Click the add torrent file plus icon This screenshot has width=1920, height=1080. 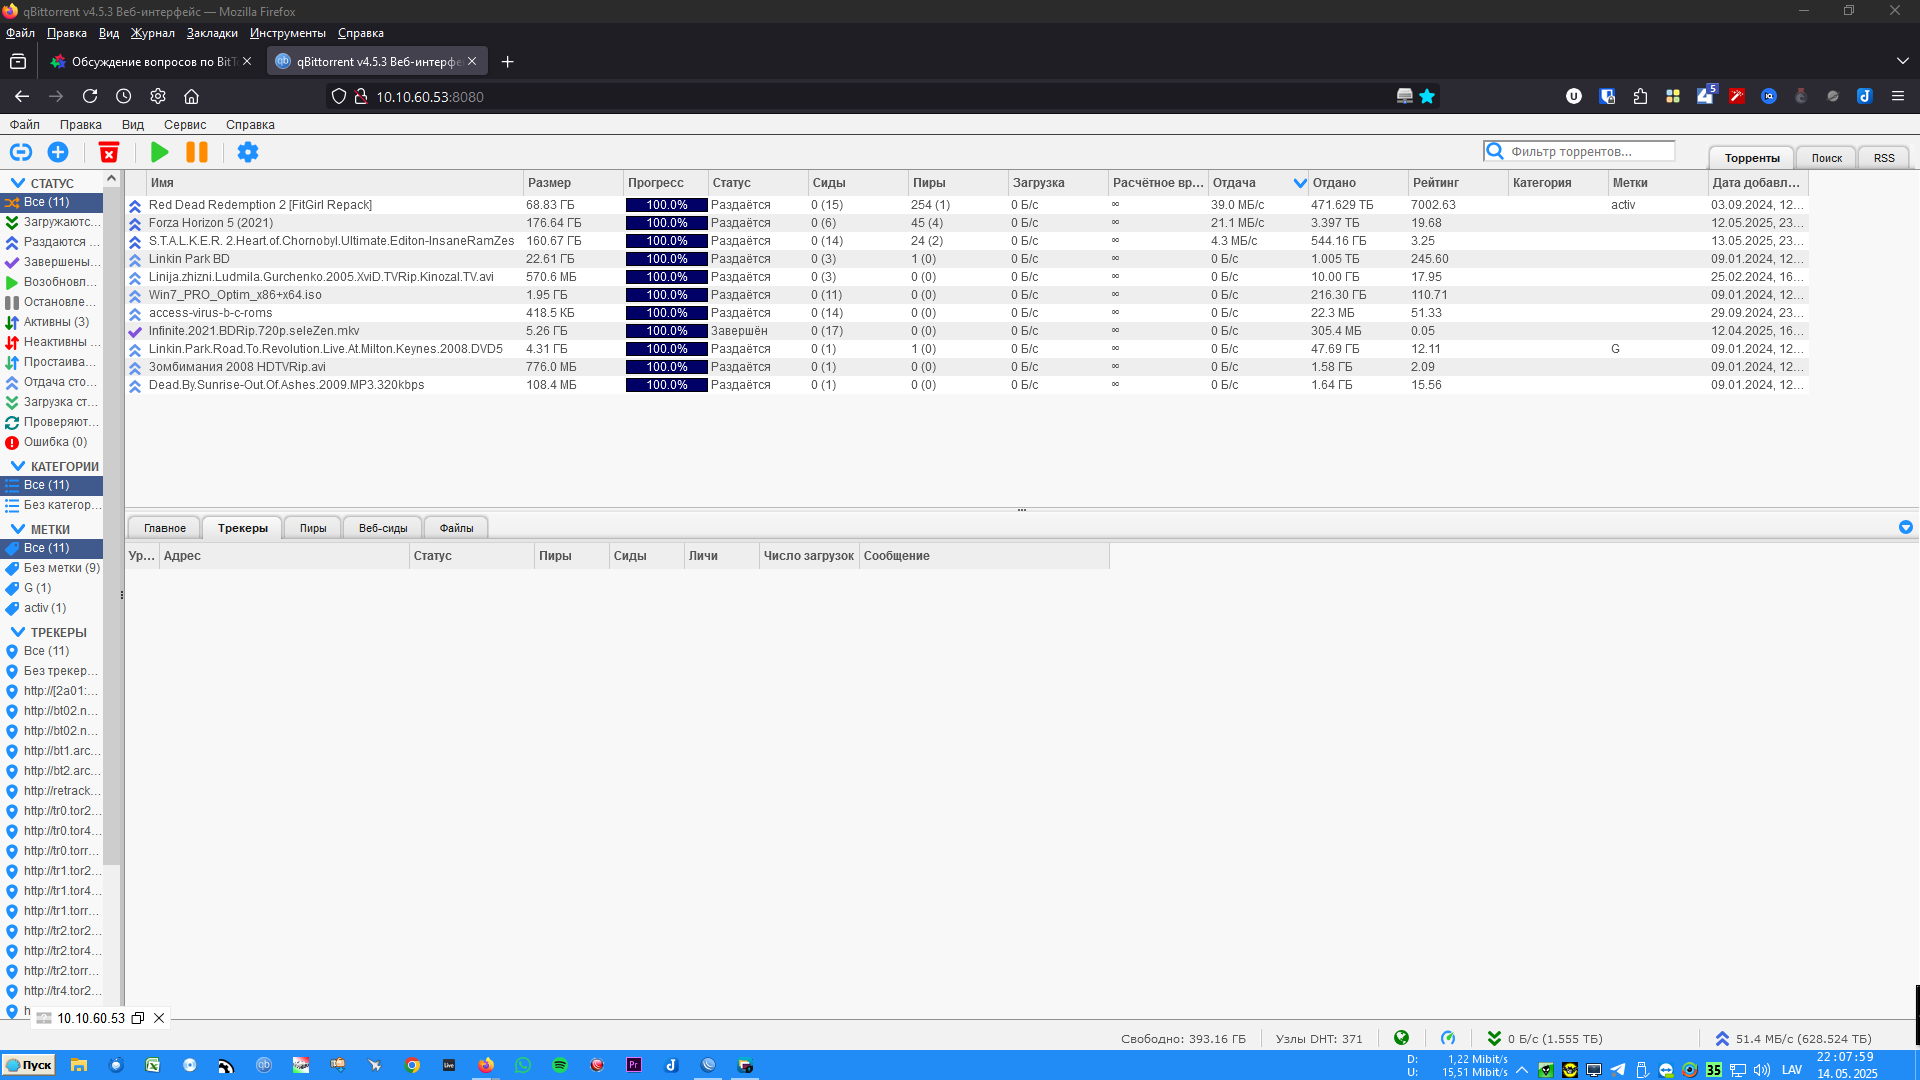tap(58, 152)
